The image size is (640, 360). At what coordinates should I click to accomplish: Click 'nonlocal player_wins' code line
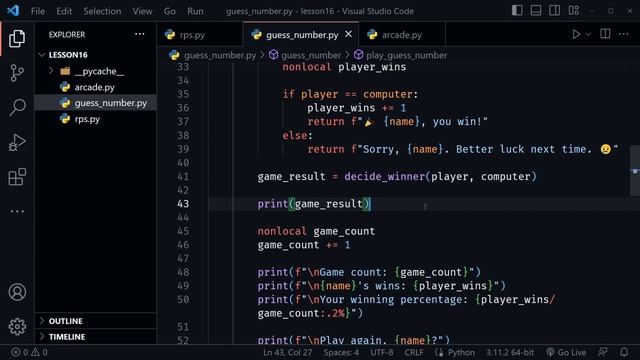click(x=344, y=67)
